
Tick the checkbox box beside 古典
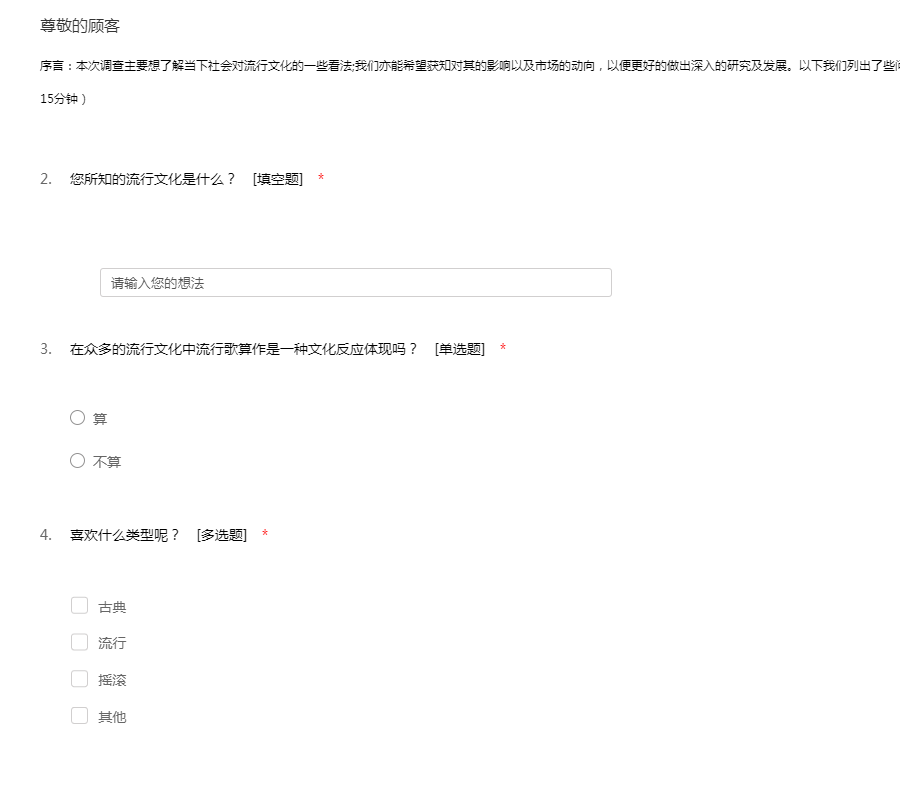click(80, 606)
